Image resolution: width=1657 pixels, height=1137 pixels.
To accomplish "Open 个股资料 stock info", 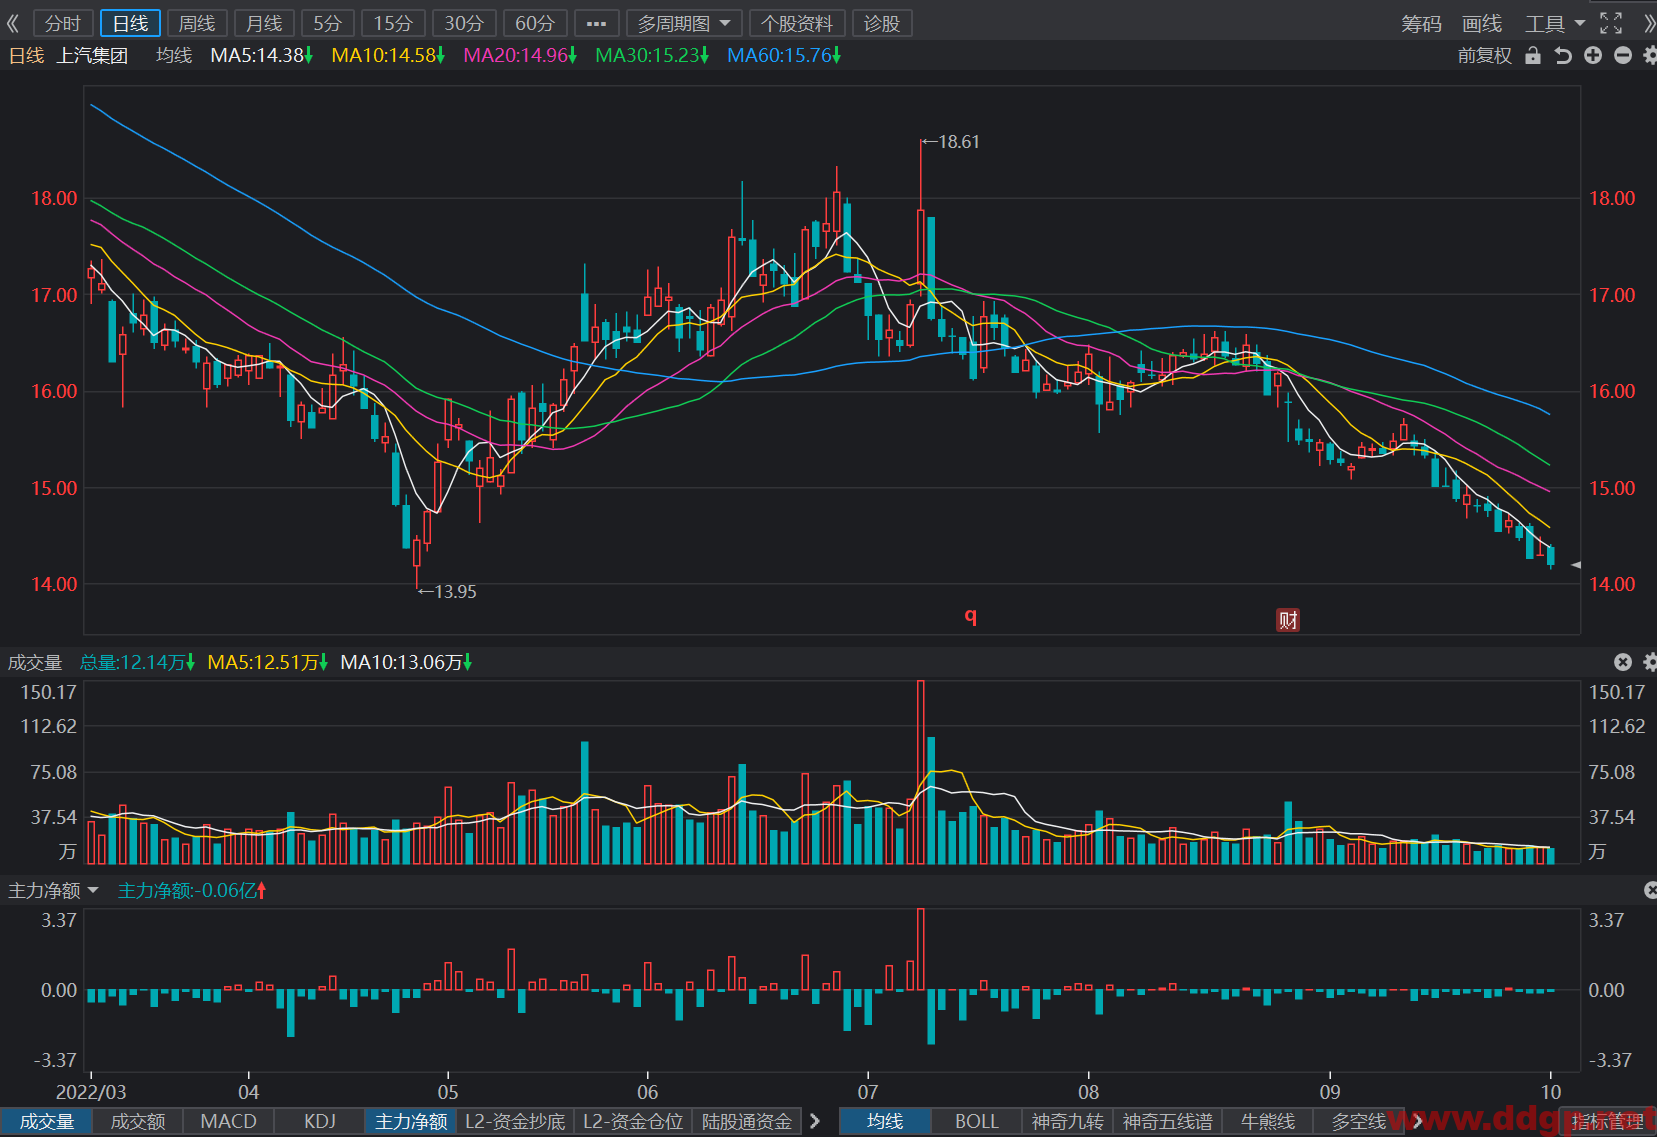I will tap(797, 23).
